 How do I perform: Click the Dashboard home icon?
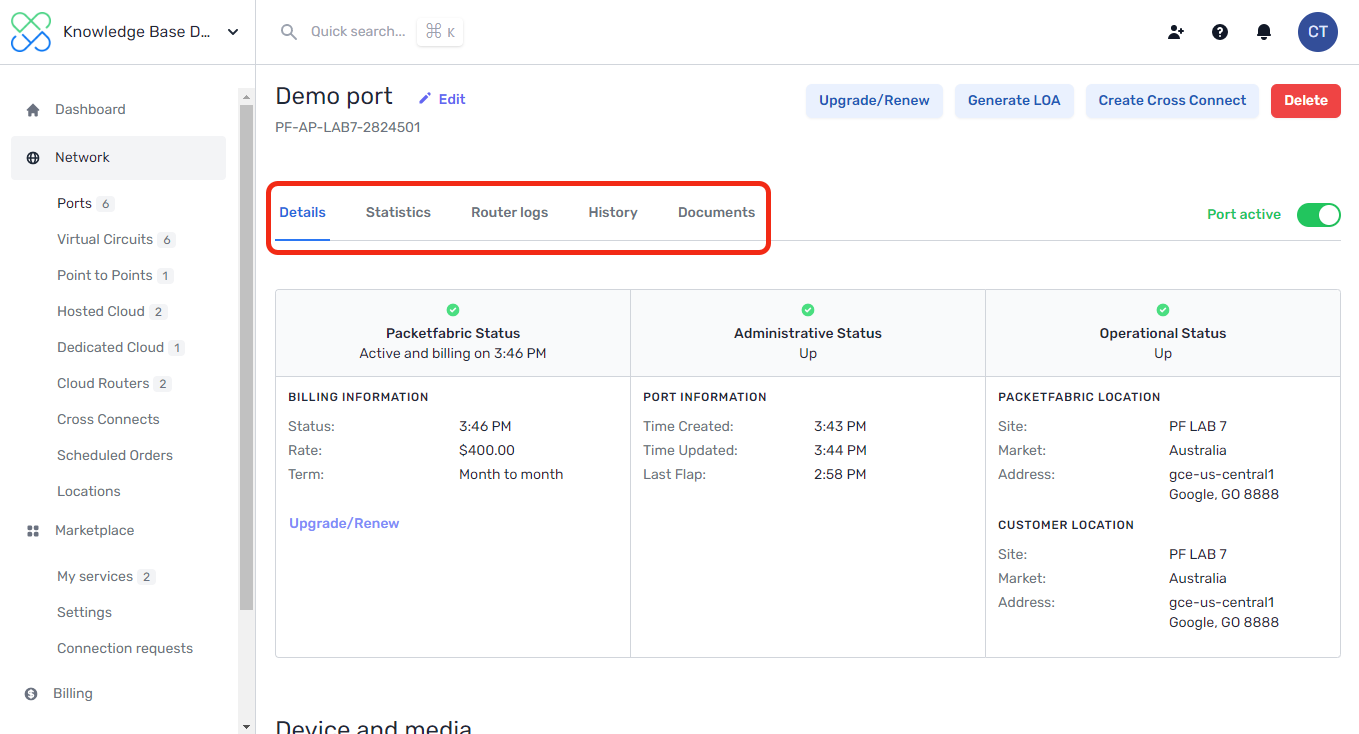click(x=33, y=110)
